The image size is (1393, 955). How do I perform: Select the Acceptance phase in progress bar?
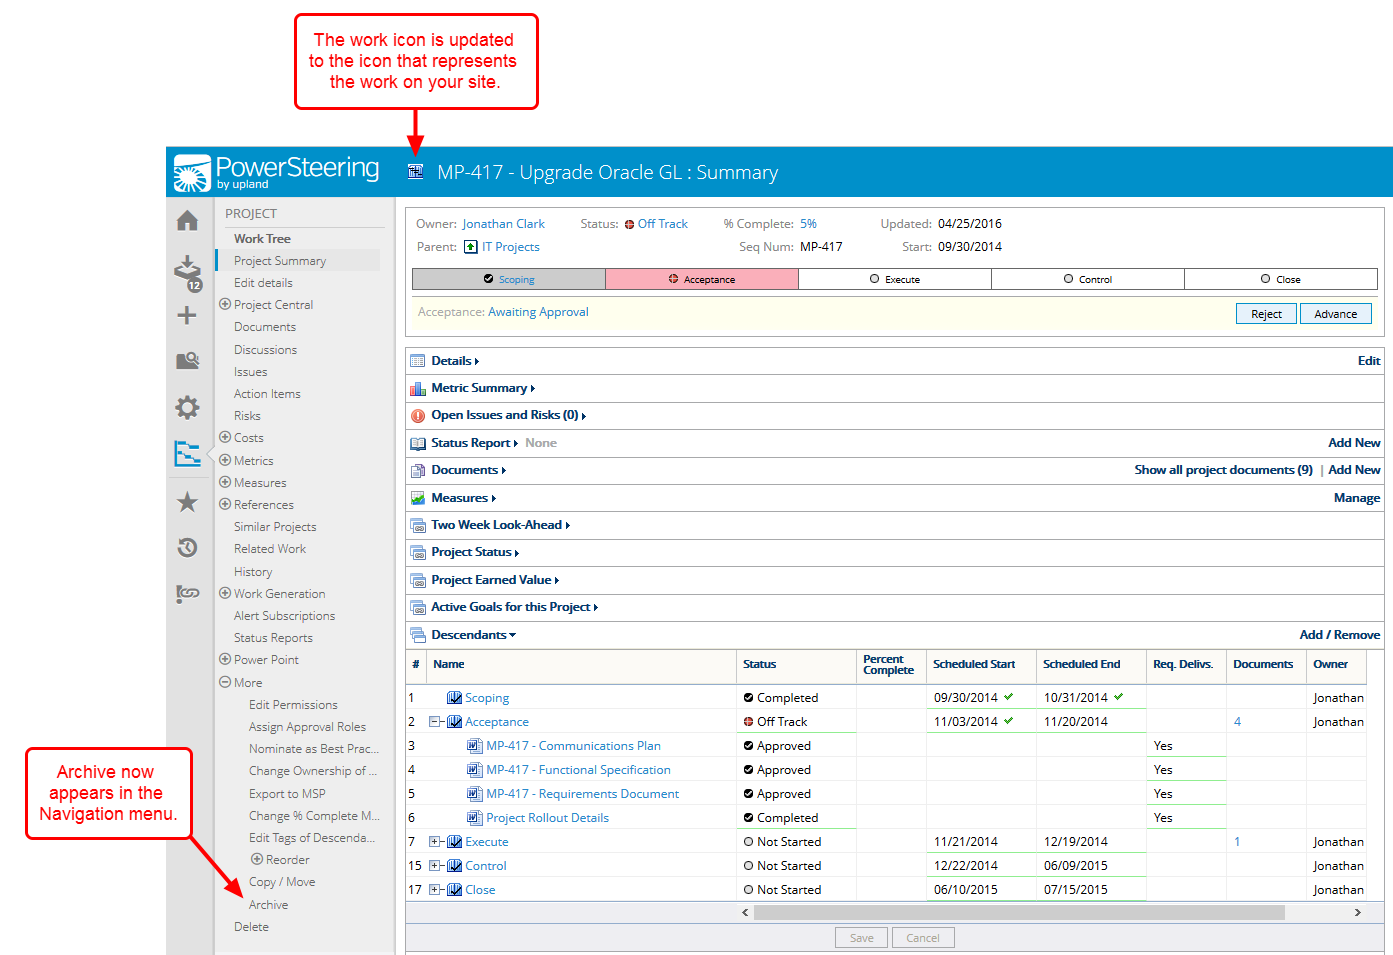[702, 279]
